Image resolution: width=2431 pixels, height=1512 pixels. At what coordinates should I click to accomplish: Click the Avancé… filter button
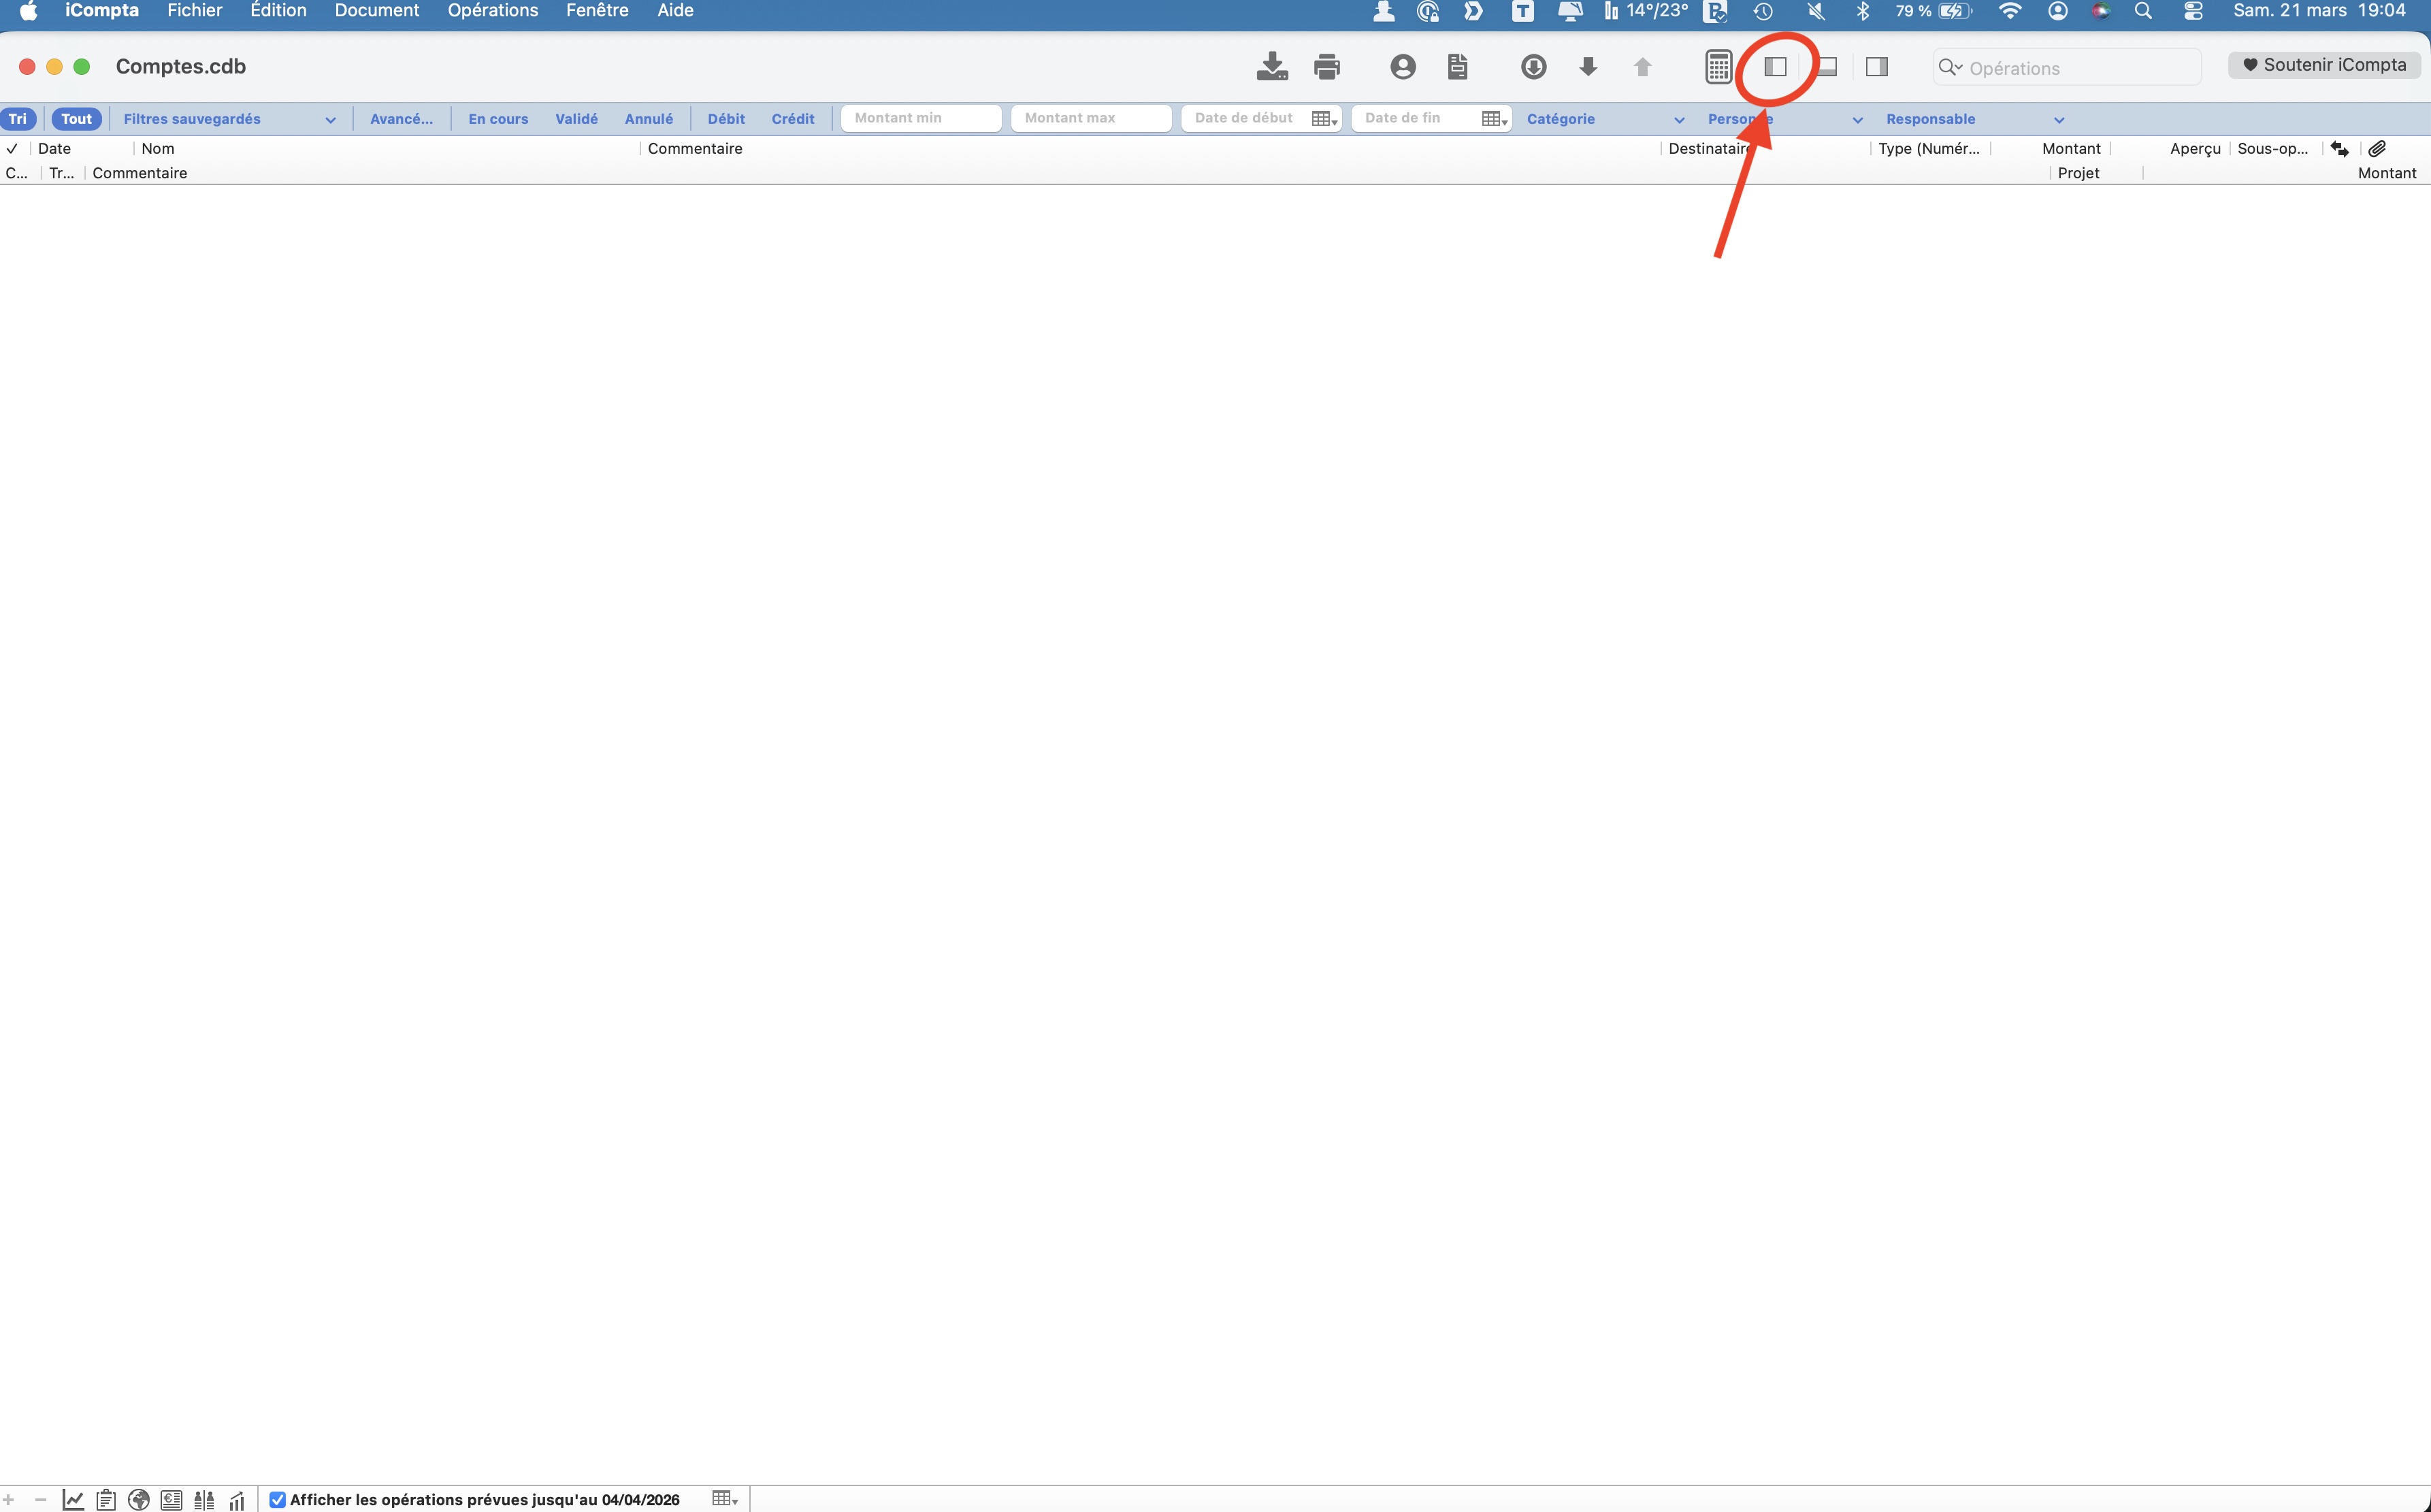point(401,119)
